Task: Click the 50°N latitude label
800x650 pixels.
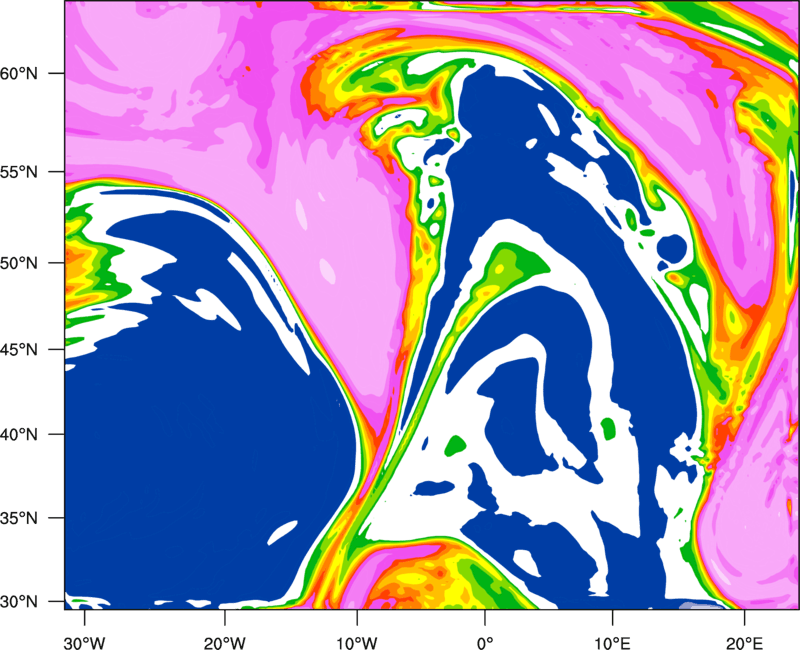Action: pos(19,263)
